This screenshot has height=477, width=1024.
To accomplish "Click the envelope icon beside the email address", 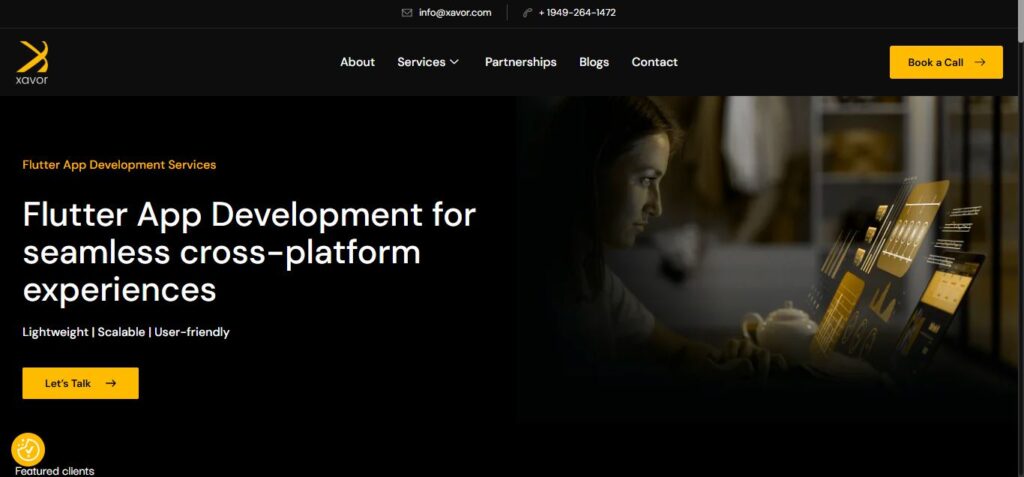I will click(407, 13).
